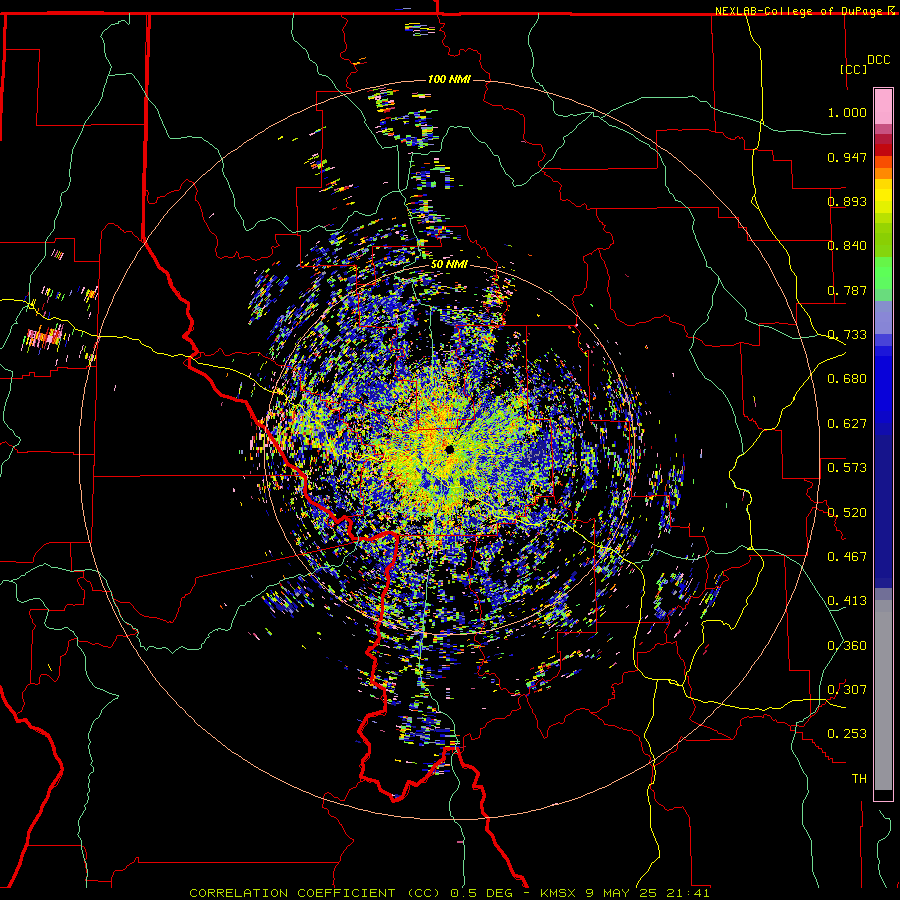
Task: Click the radar site black dot at center
Action: click(449, 449)
